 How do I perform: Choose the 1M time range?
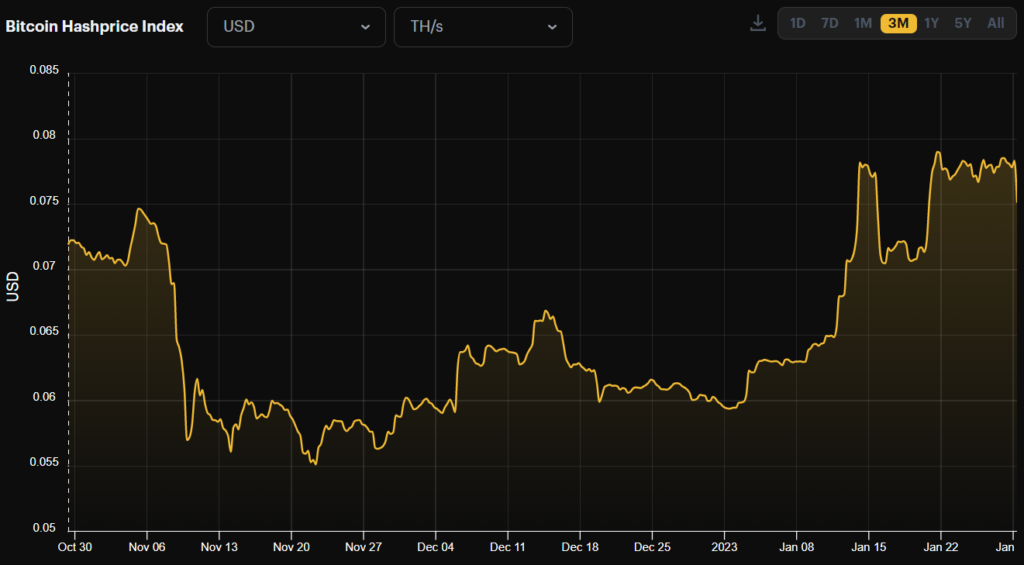pos(862,23)
